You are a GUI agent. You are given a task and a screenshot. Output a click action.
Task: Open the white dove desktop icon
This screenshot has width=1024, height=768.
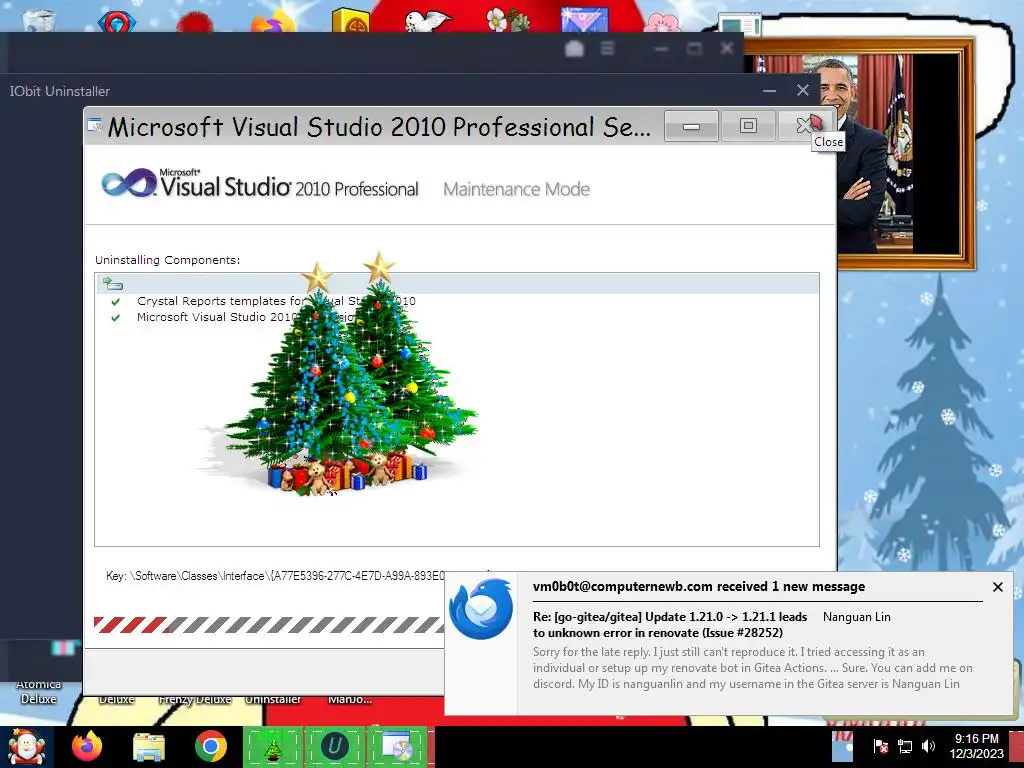pyautogui.click(x=427, y=20)
